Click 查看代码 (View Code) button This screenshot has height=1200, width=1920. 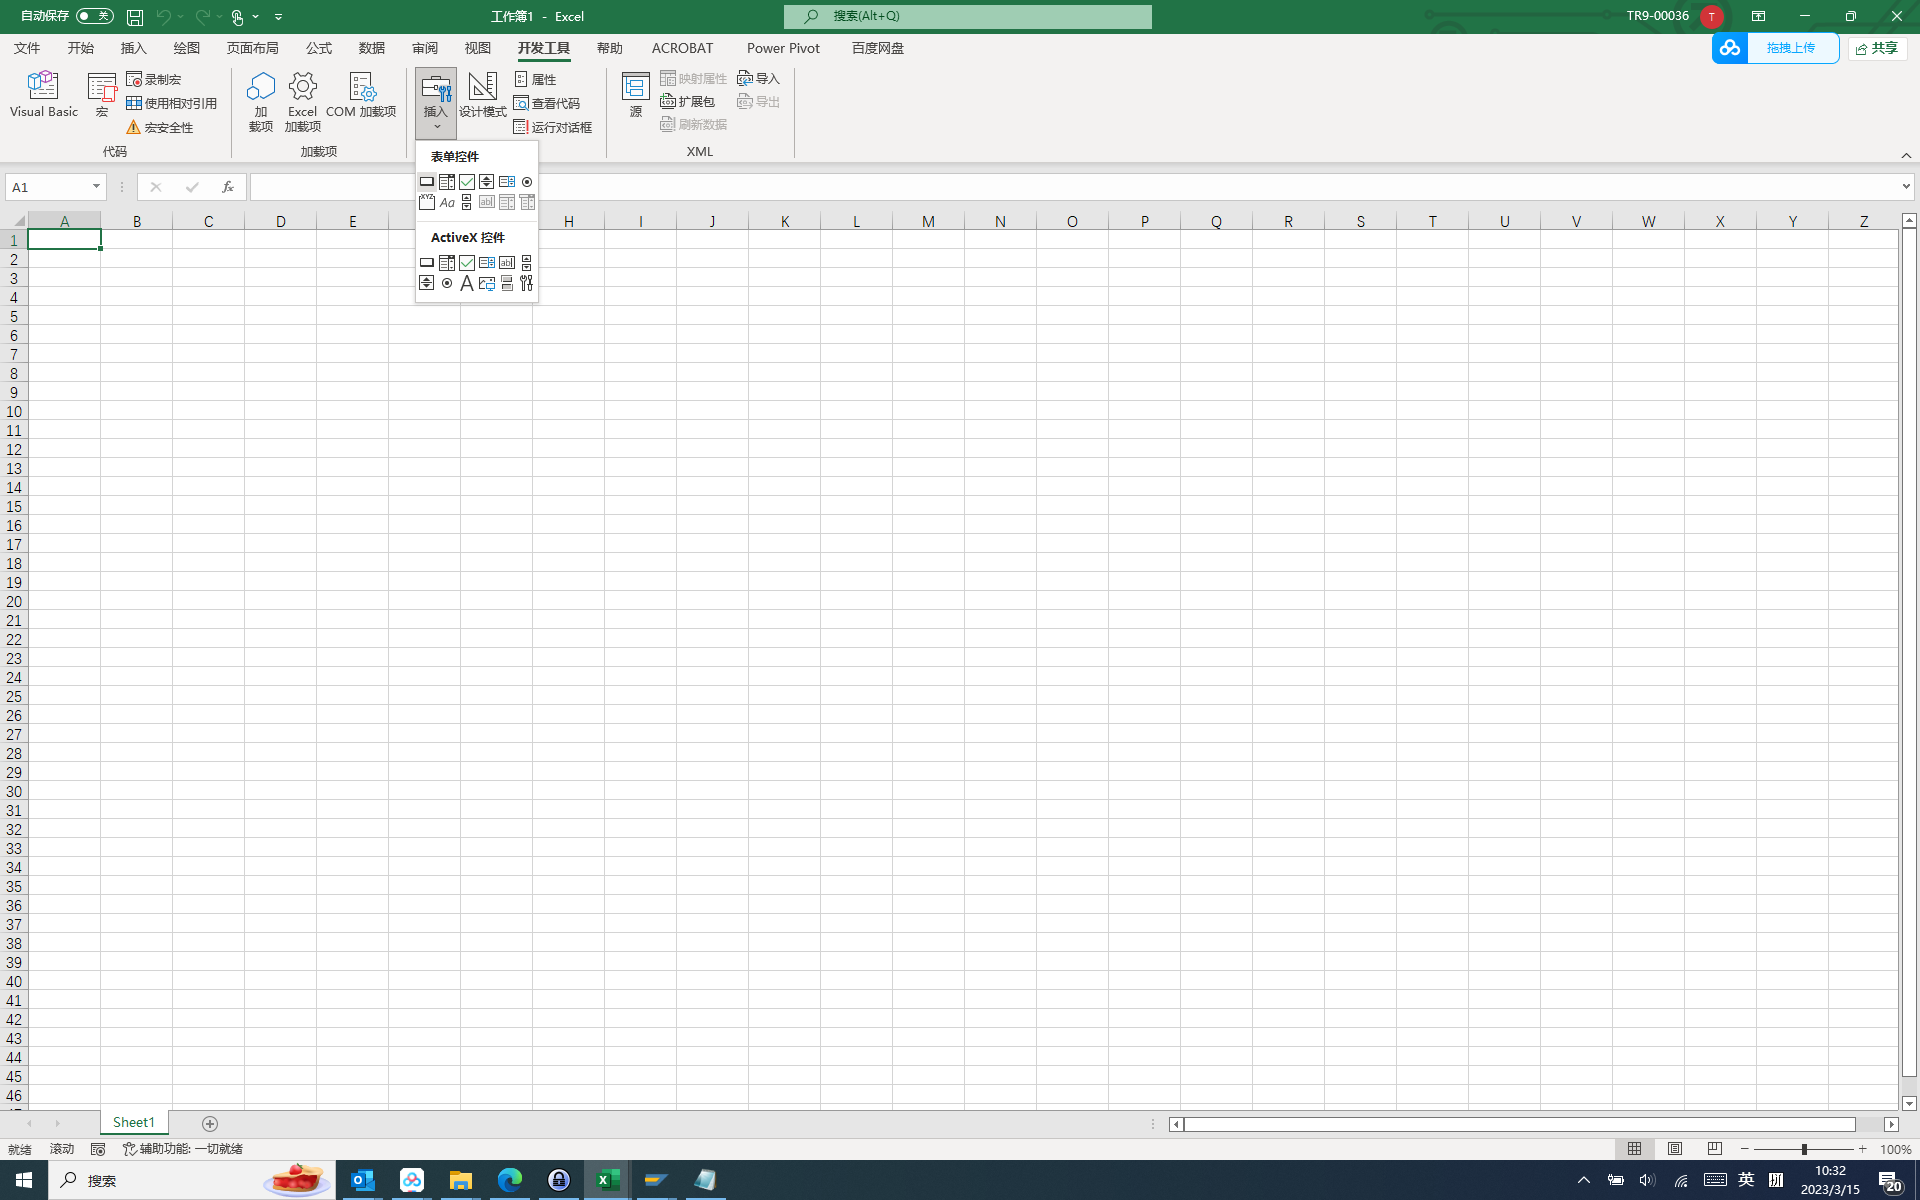click(547, 103)
